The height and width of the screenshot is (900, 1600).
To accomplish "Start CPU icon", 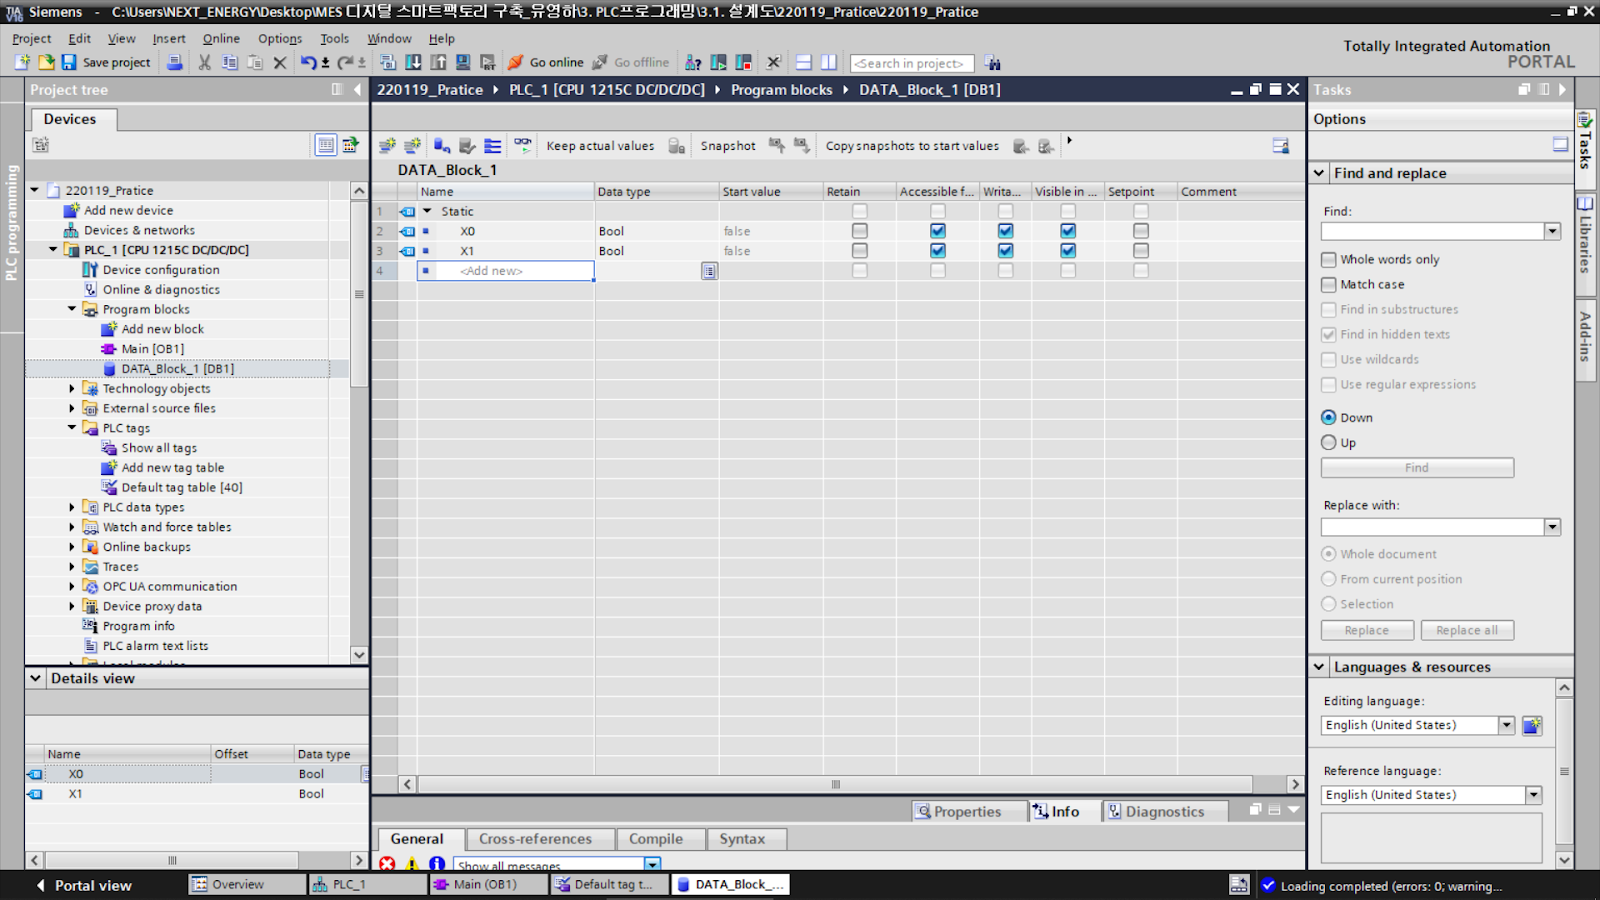I will point(718,62).
